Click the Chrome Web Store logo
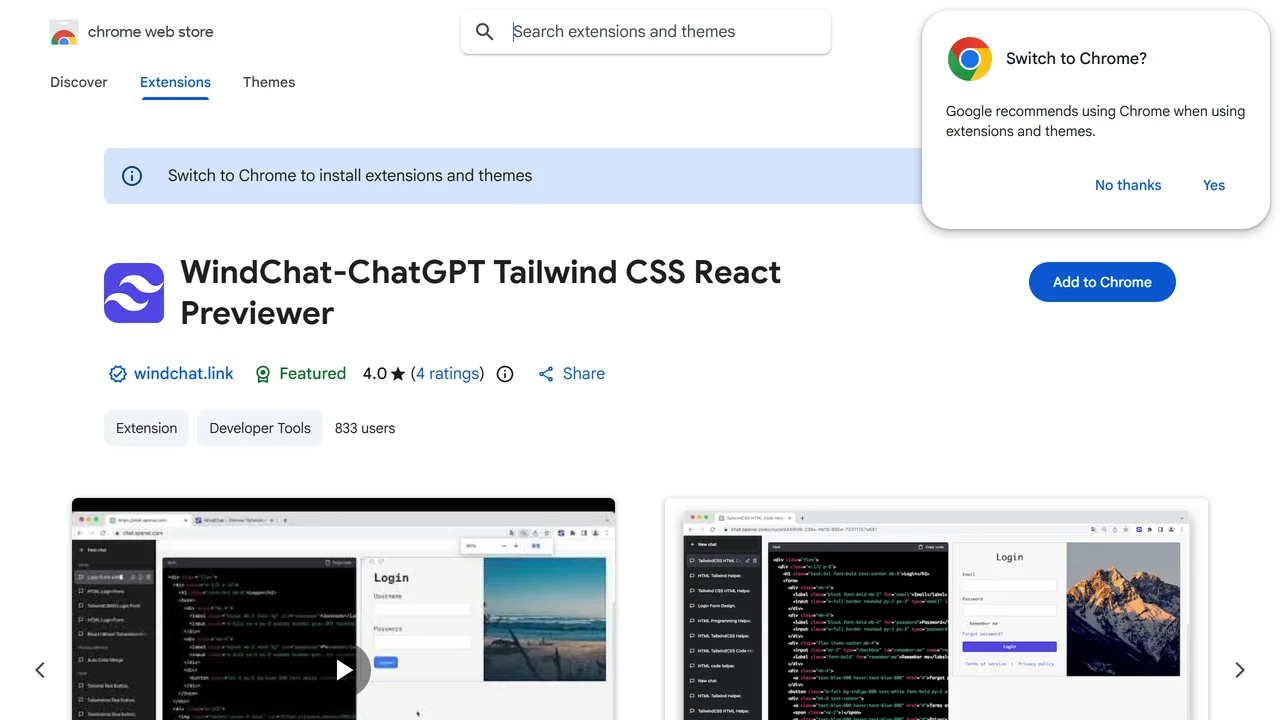Image resolution: width=1280 pixels, height=720 pixels. 64,33
